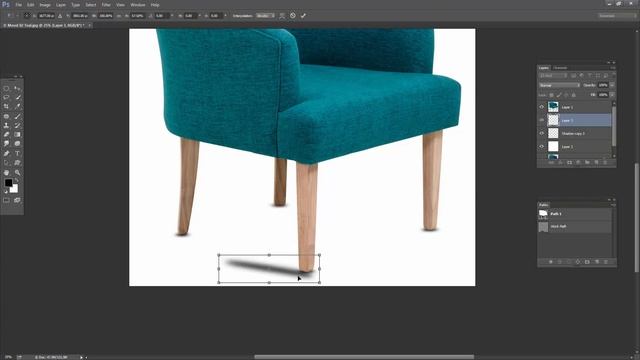Select the History Brush tool
The image size is (640, 360).
[18, 125]
